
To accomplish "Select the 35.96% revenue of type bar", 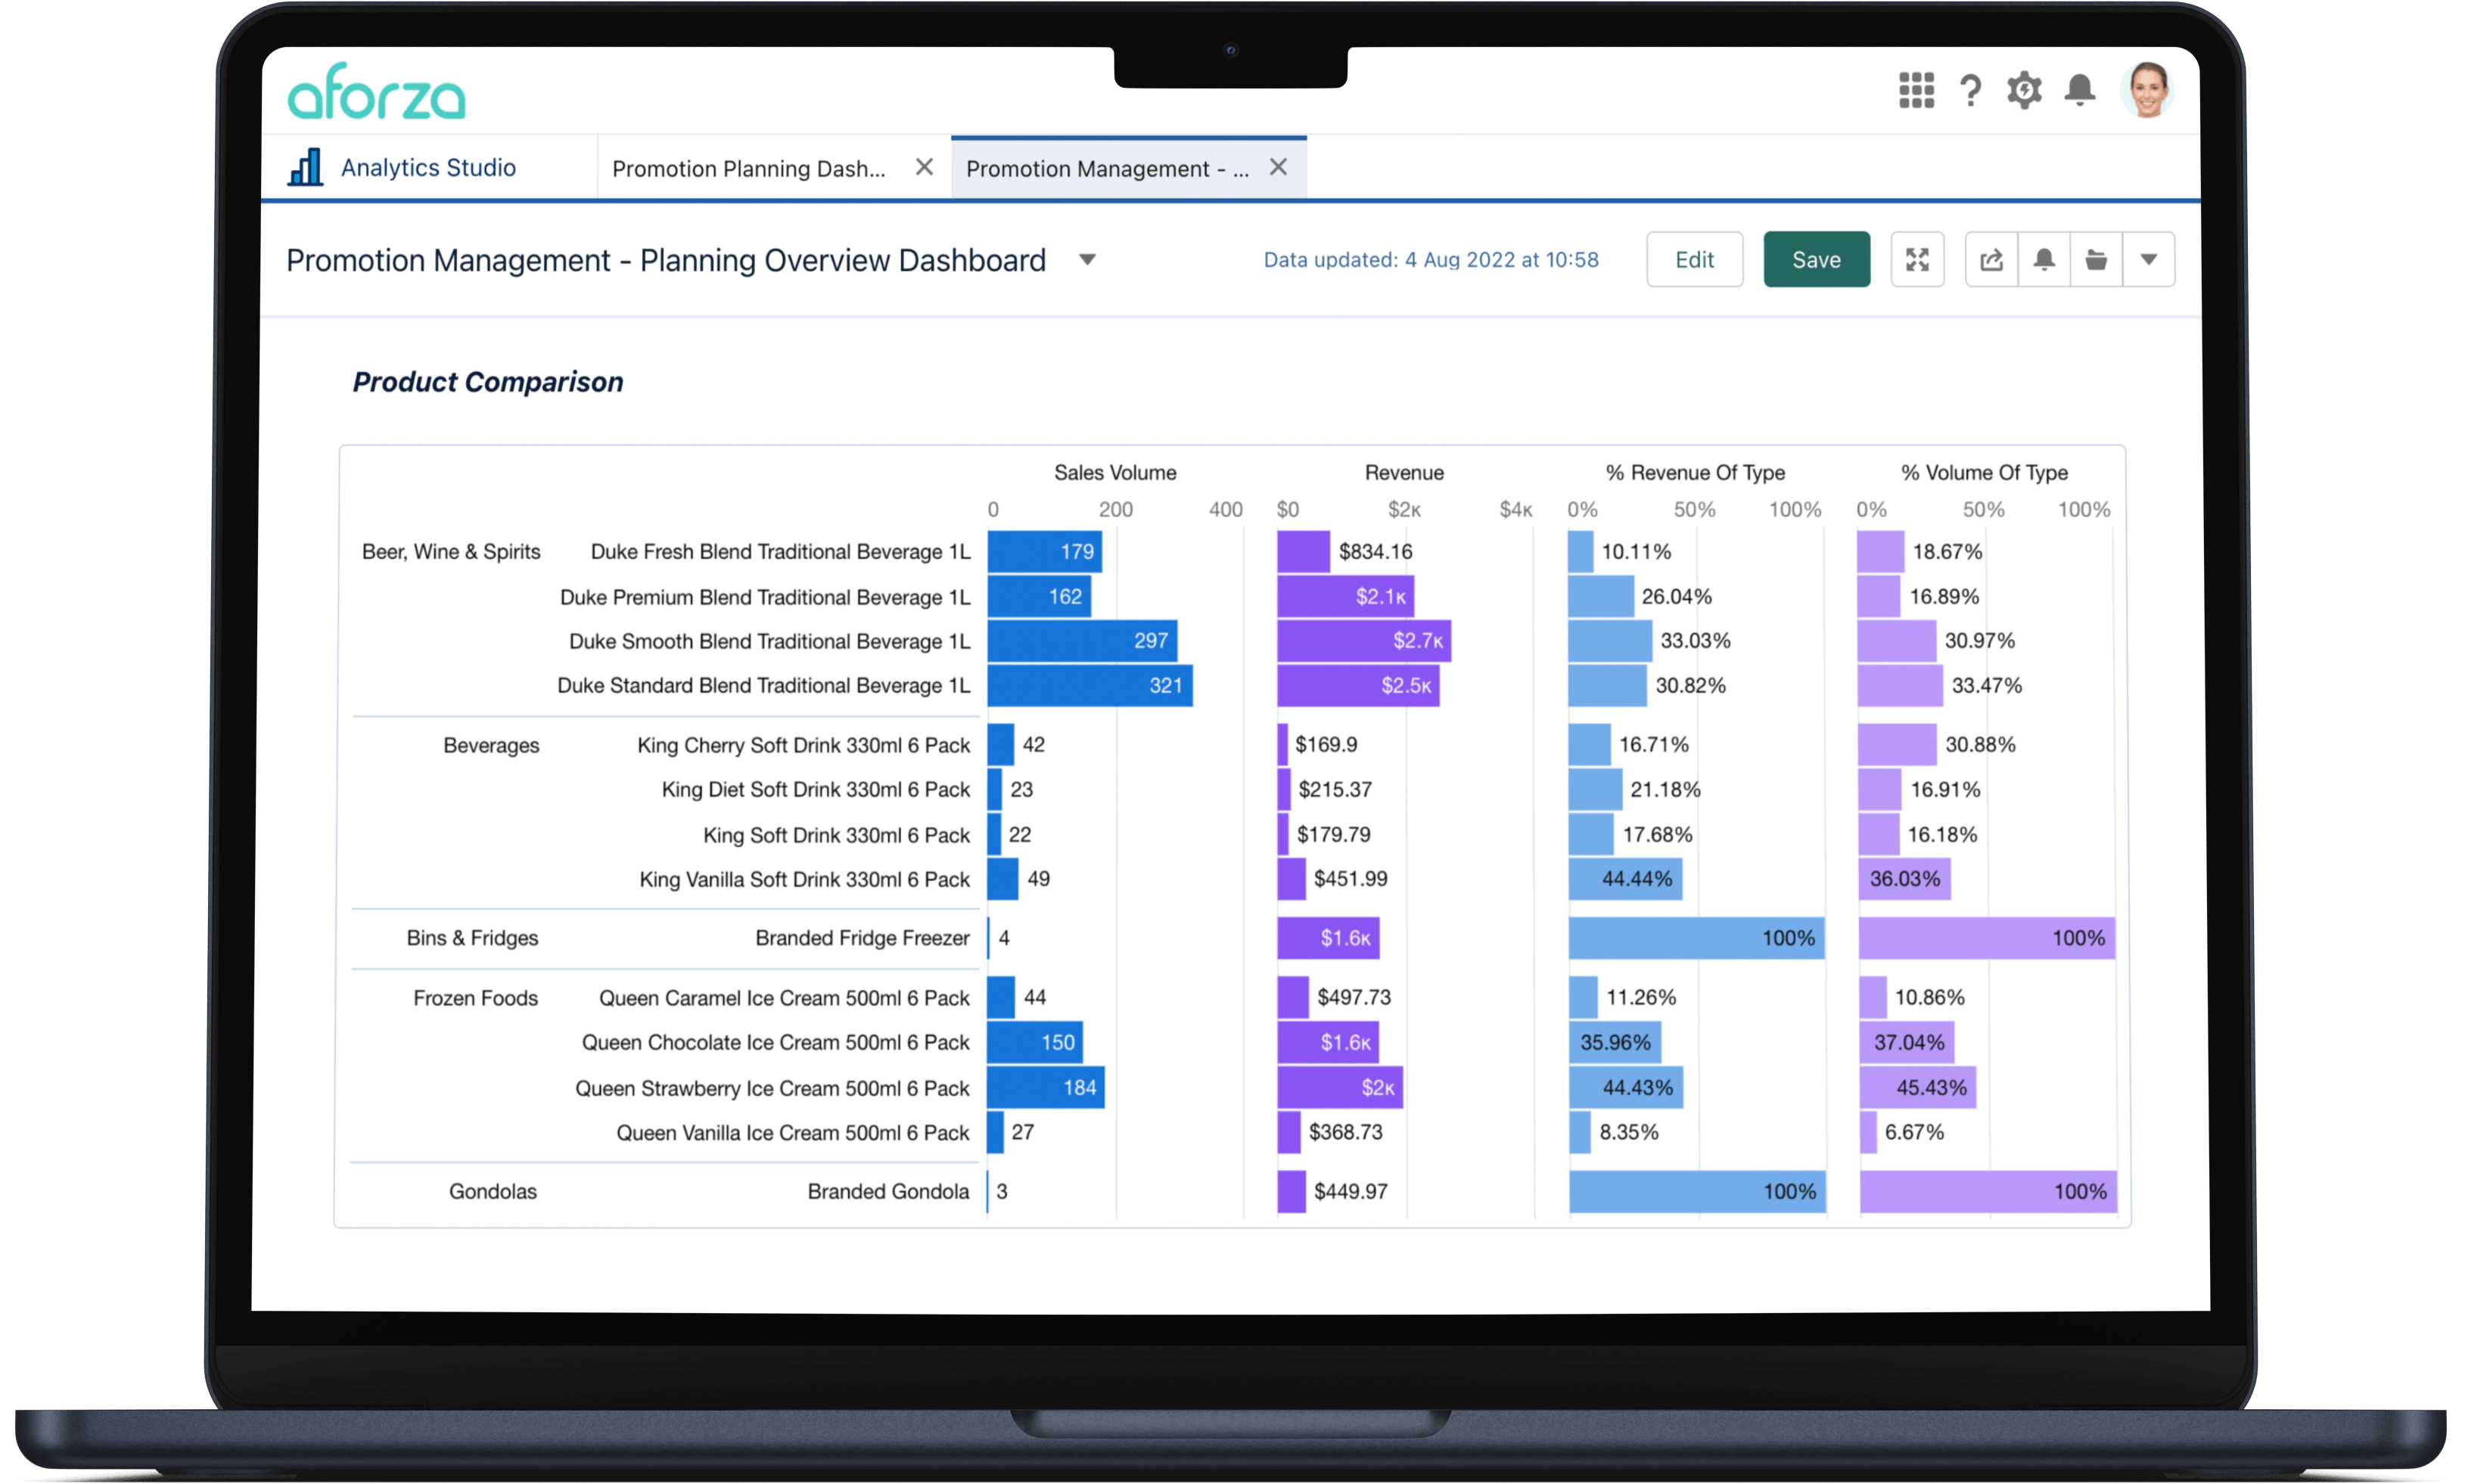I will click(x=1614, y=1042).
